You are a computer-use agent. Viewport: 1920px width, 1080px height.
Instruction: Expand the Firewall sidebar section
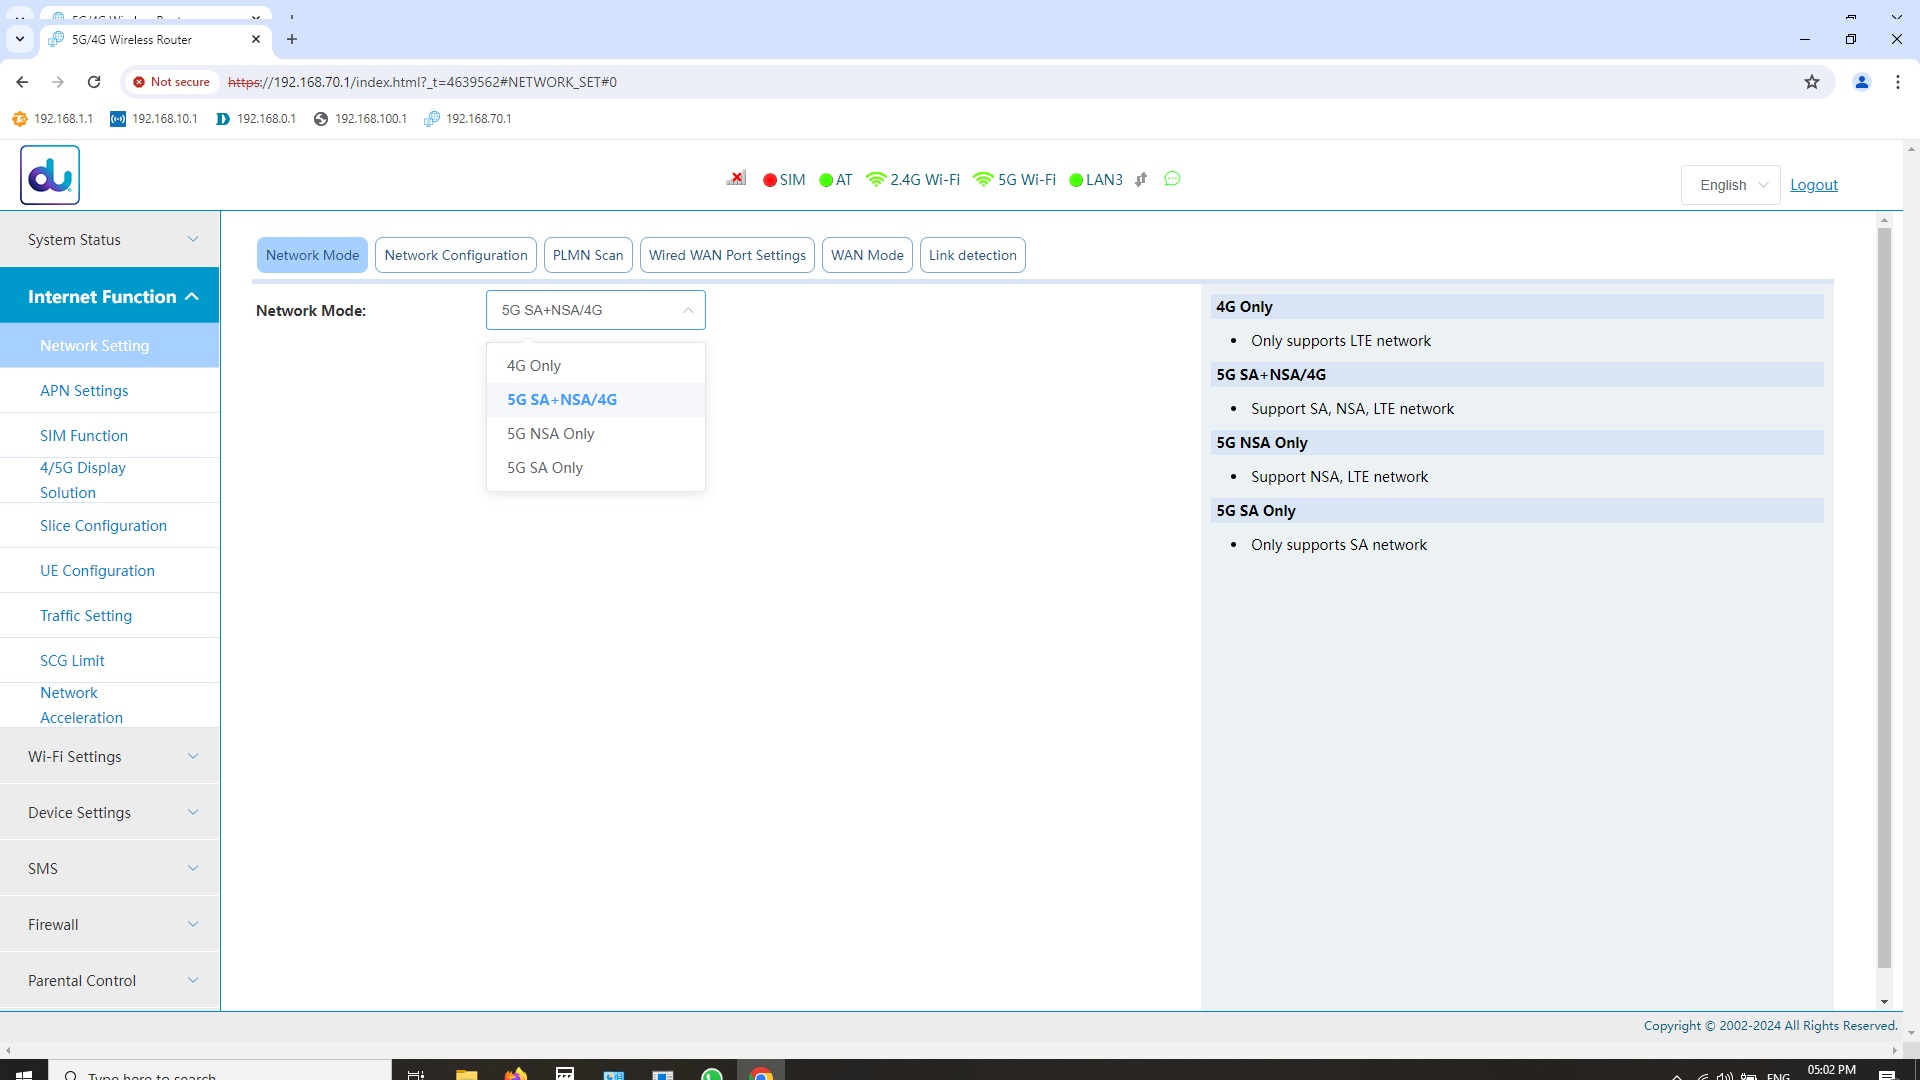[110, 925]
